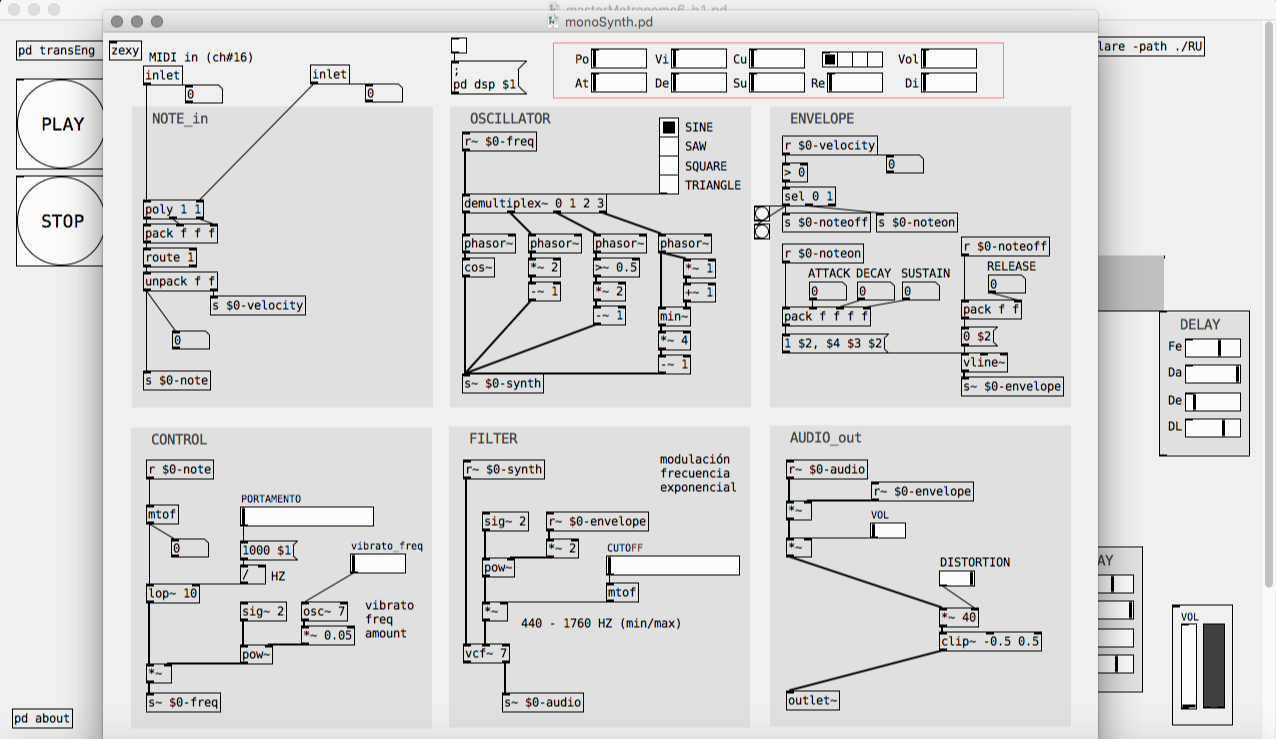Click the pd transEng object box

pyautogui.click(x=56, y=51)
